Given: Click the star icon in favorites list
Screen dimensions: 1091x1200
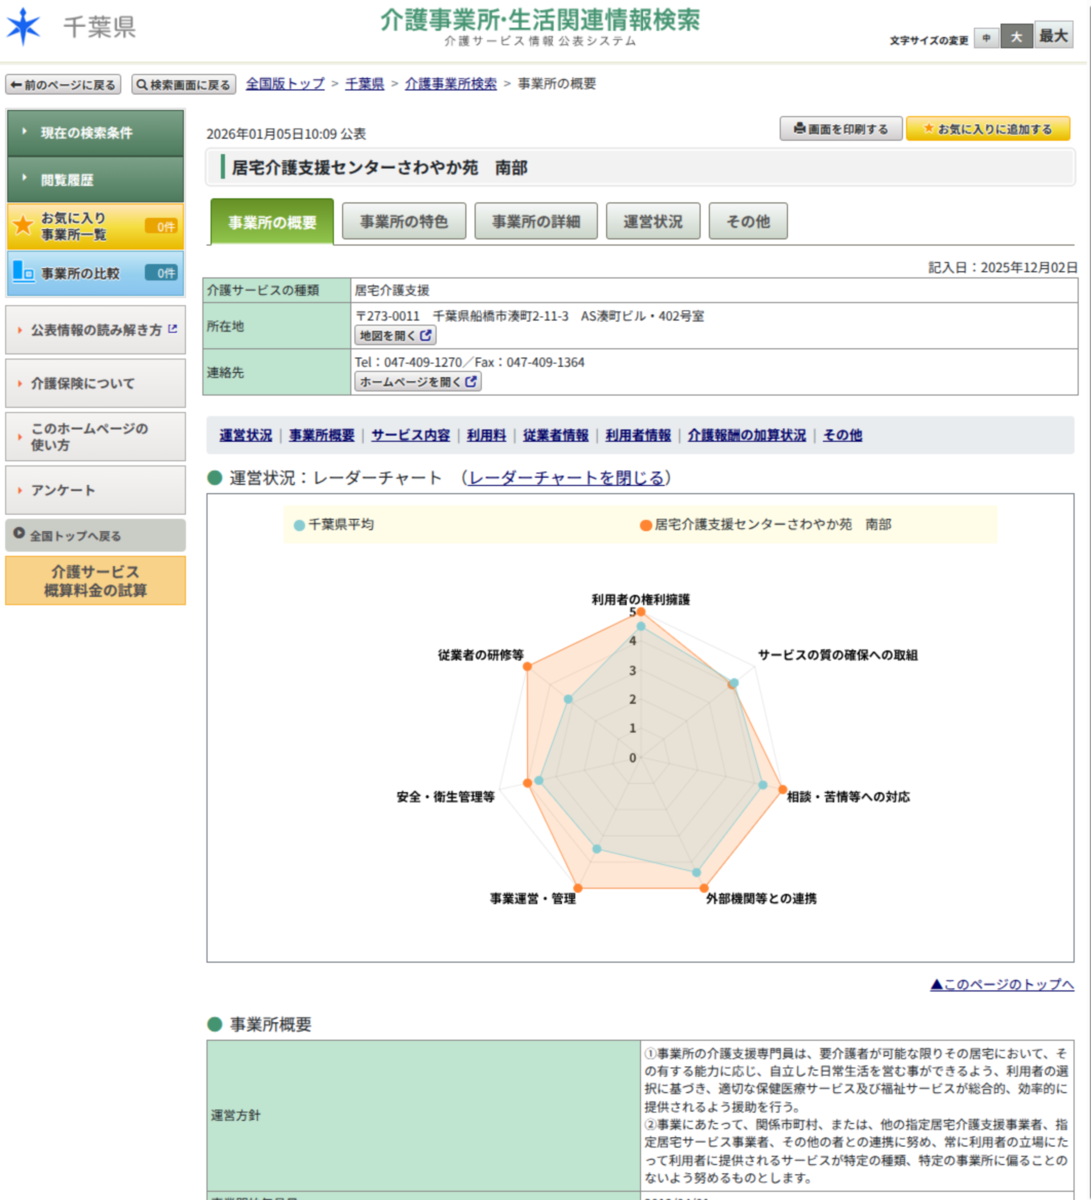Looking at the screenshot, I should tap(23, 226).
